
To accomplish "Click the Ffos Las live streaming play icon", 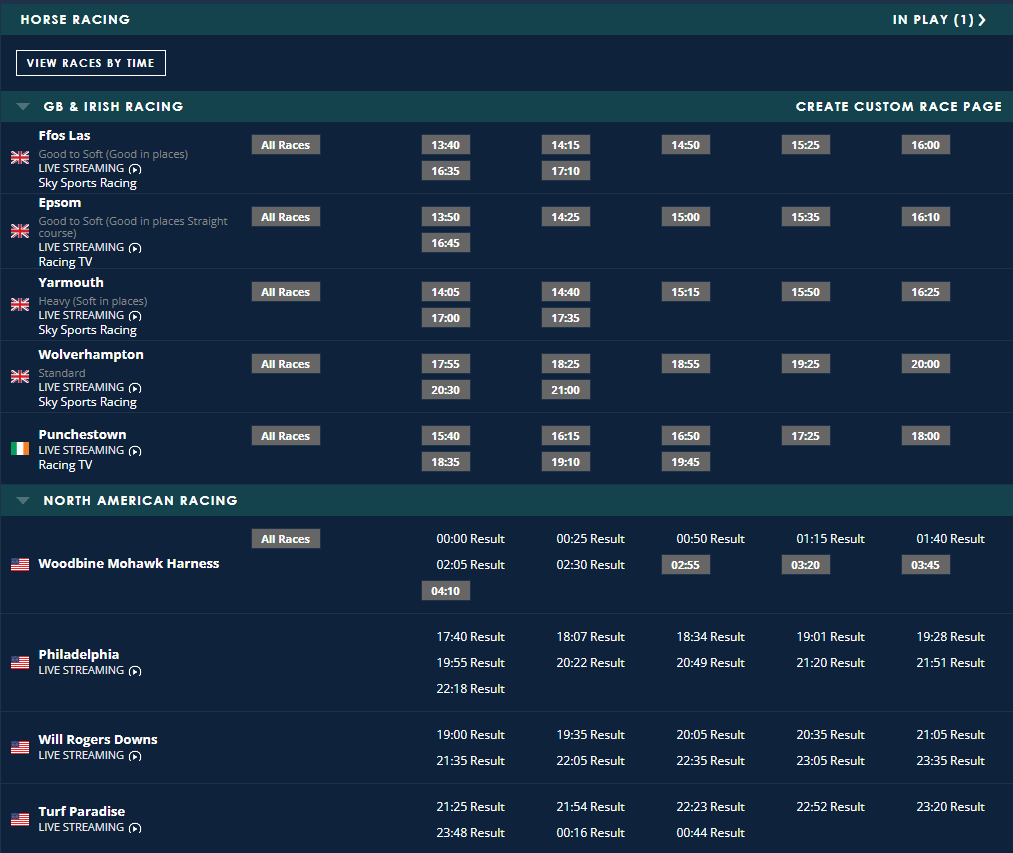I will (x=135, y=169).
